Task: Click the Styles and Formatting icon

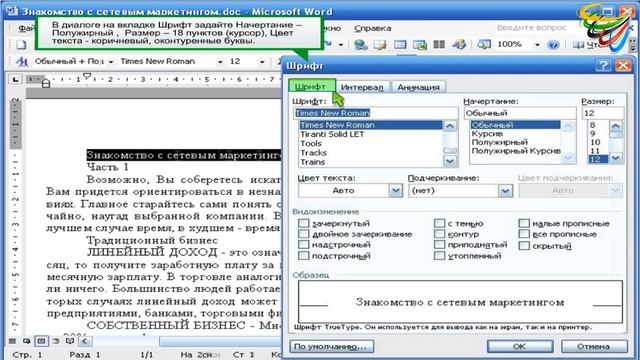Action: click(x=22, y=62)
